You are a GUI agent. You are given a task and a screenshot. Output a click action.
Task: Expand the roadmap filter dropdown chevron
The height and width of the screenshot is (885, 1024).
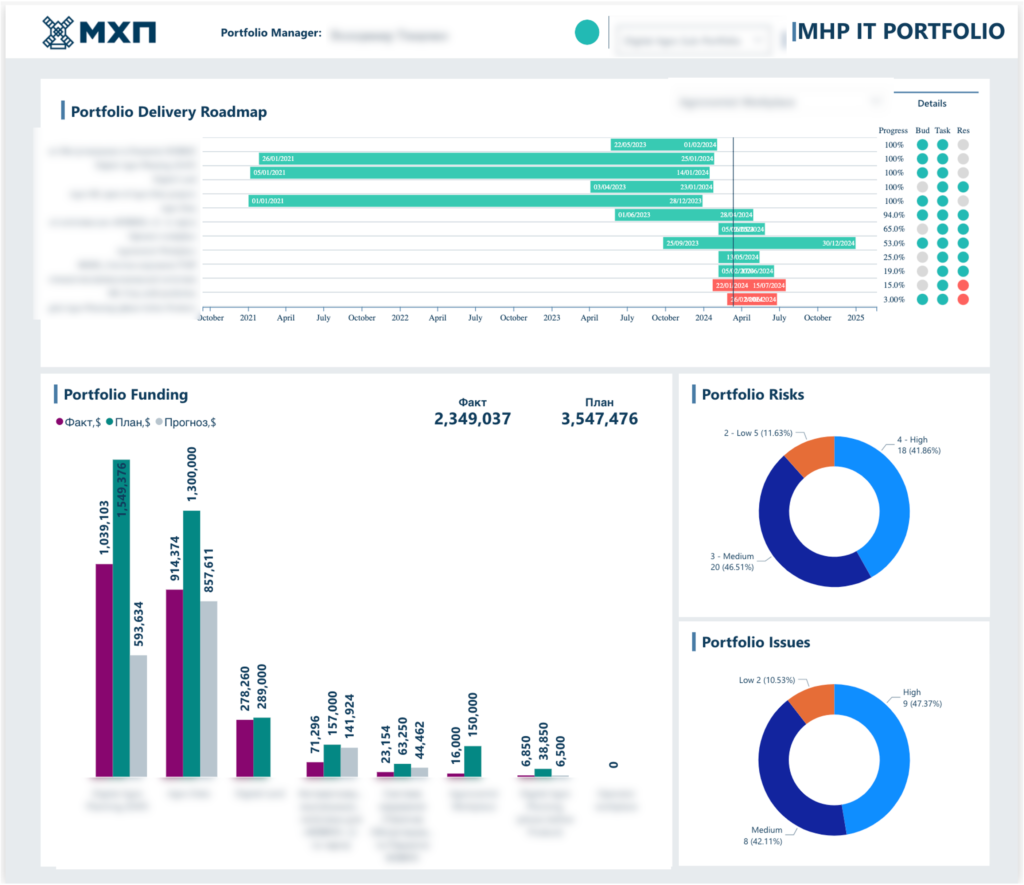[x=875, y=102]
